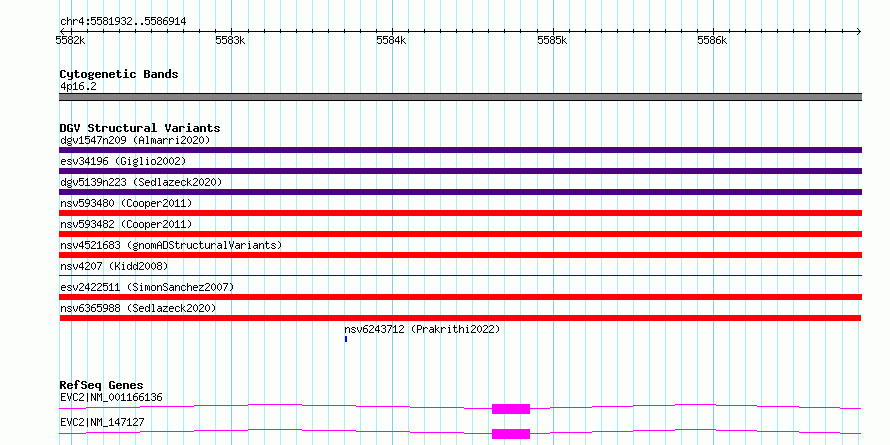Click the purple bar under dgv5139n223
This screenshot has height=445, width=890.
coord(460,192)
